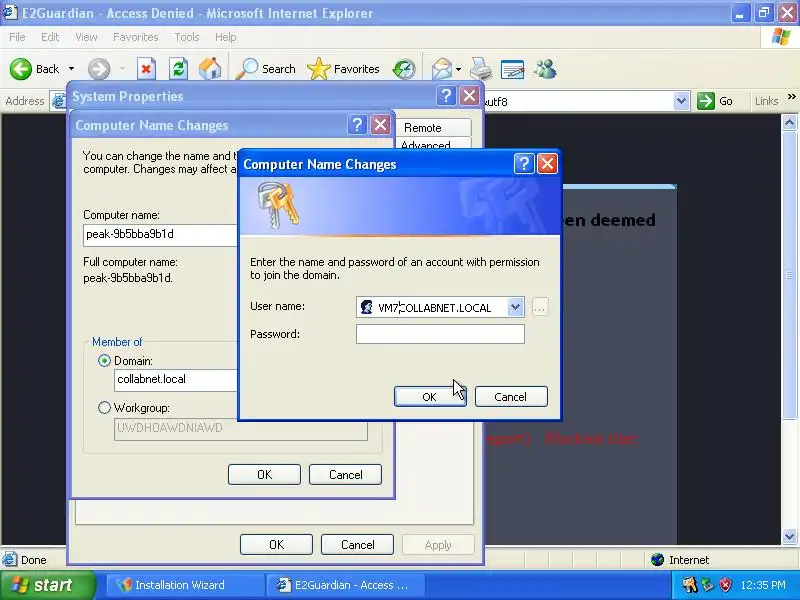
Task: Expand the User name dropdown arrow
Action: click(x=515, y=307)
